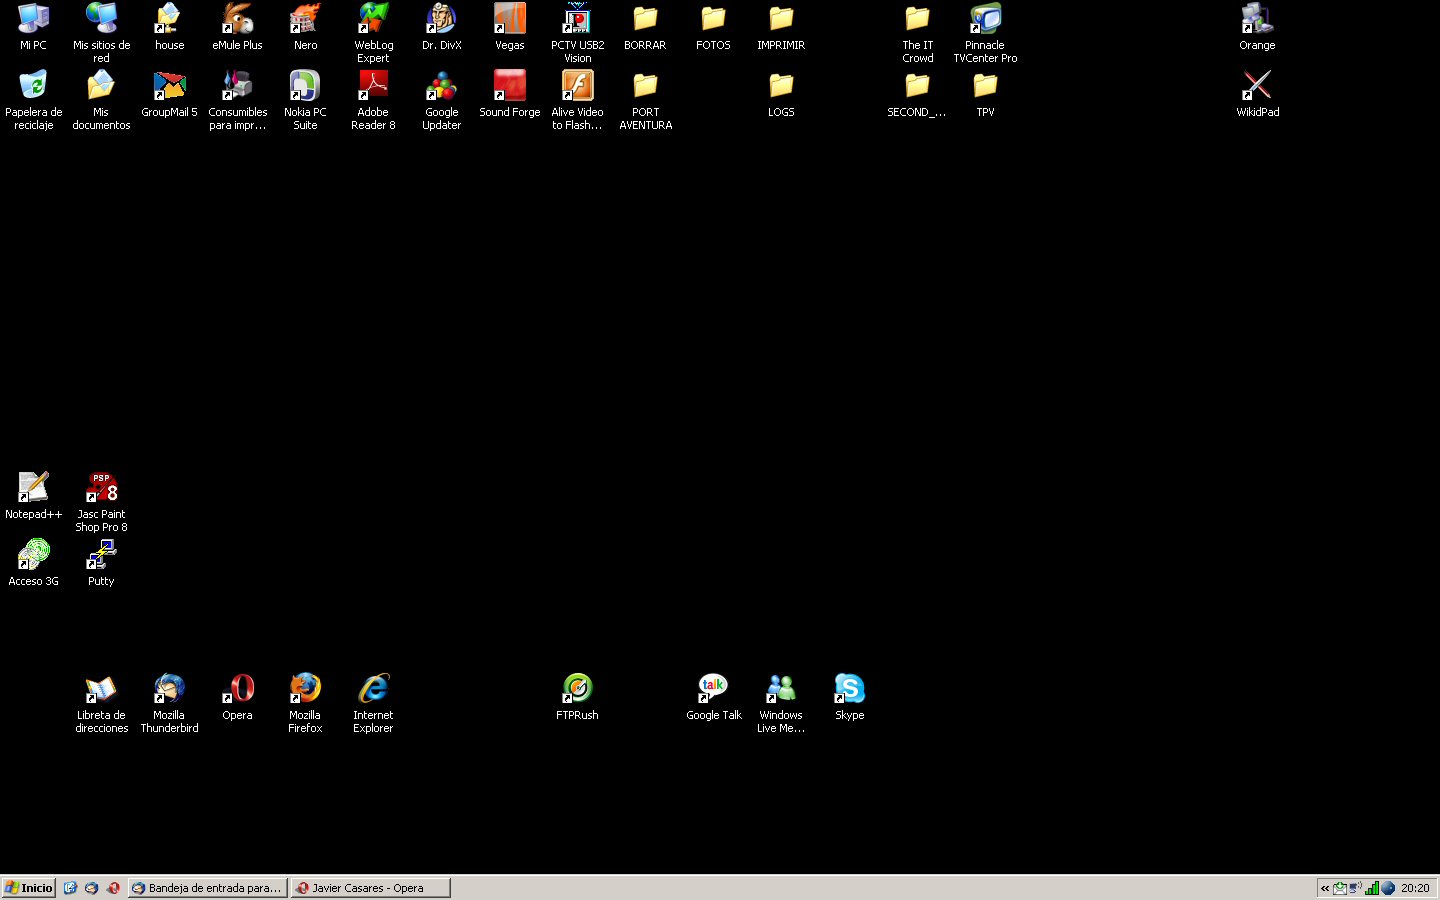Image resolution: width=1440 pixels, height=900 pixels.
Task: Click the green signal strength tray icon
Action: pos(1372,888)
